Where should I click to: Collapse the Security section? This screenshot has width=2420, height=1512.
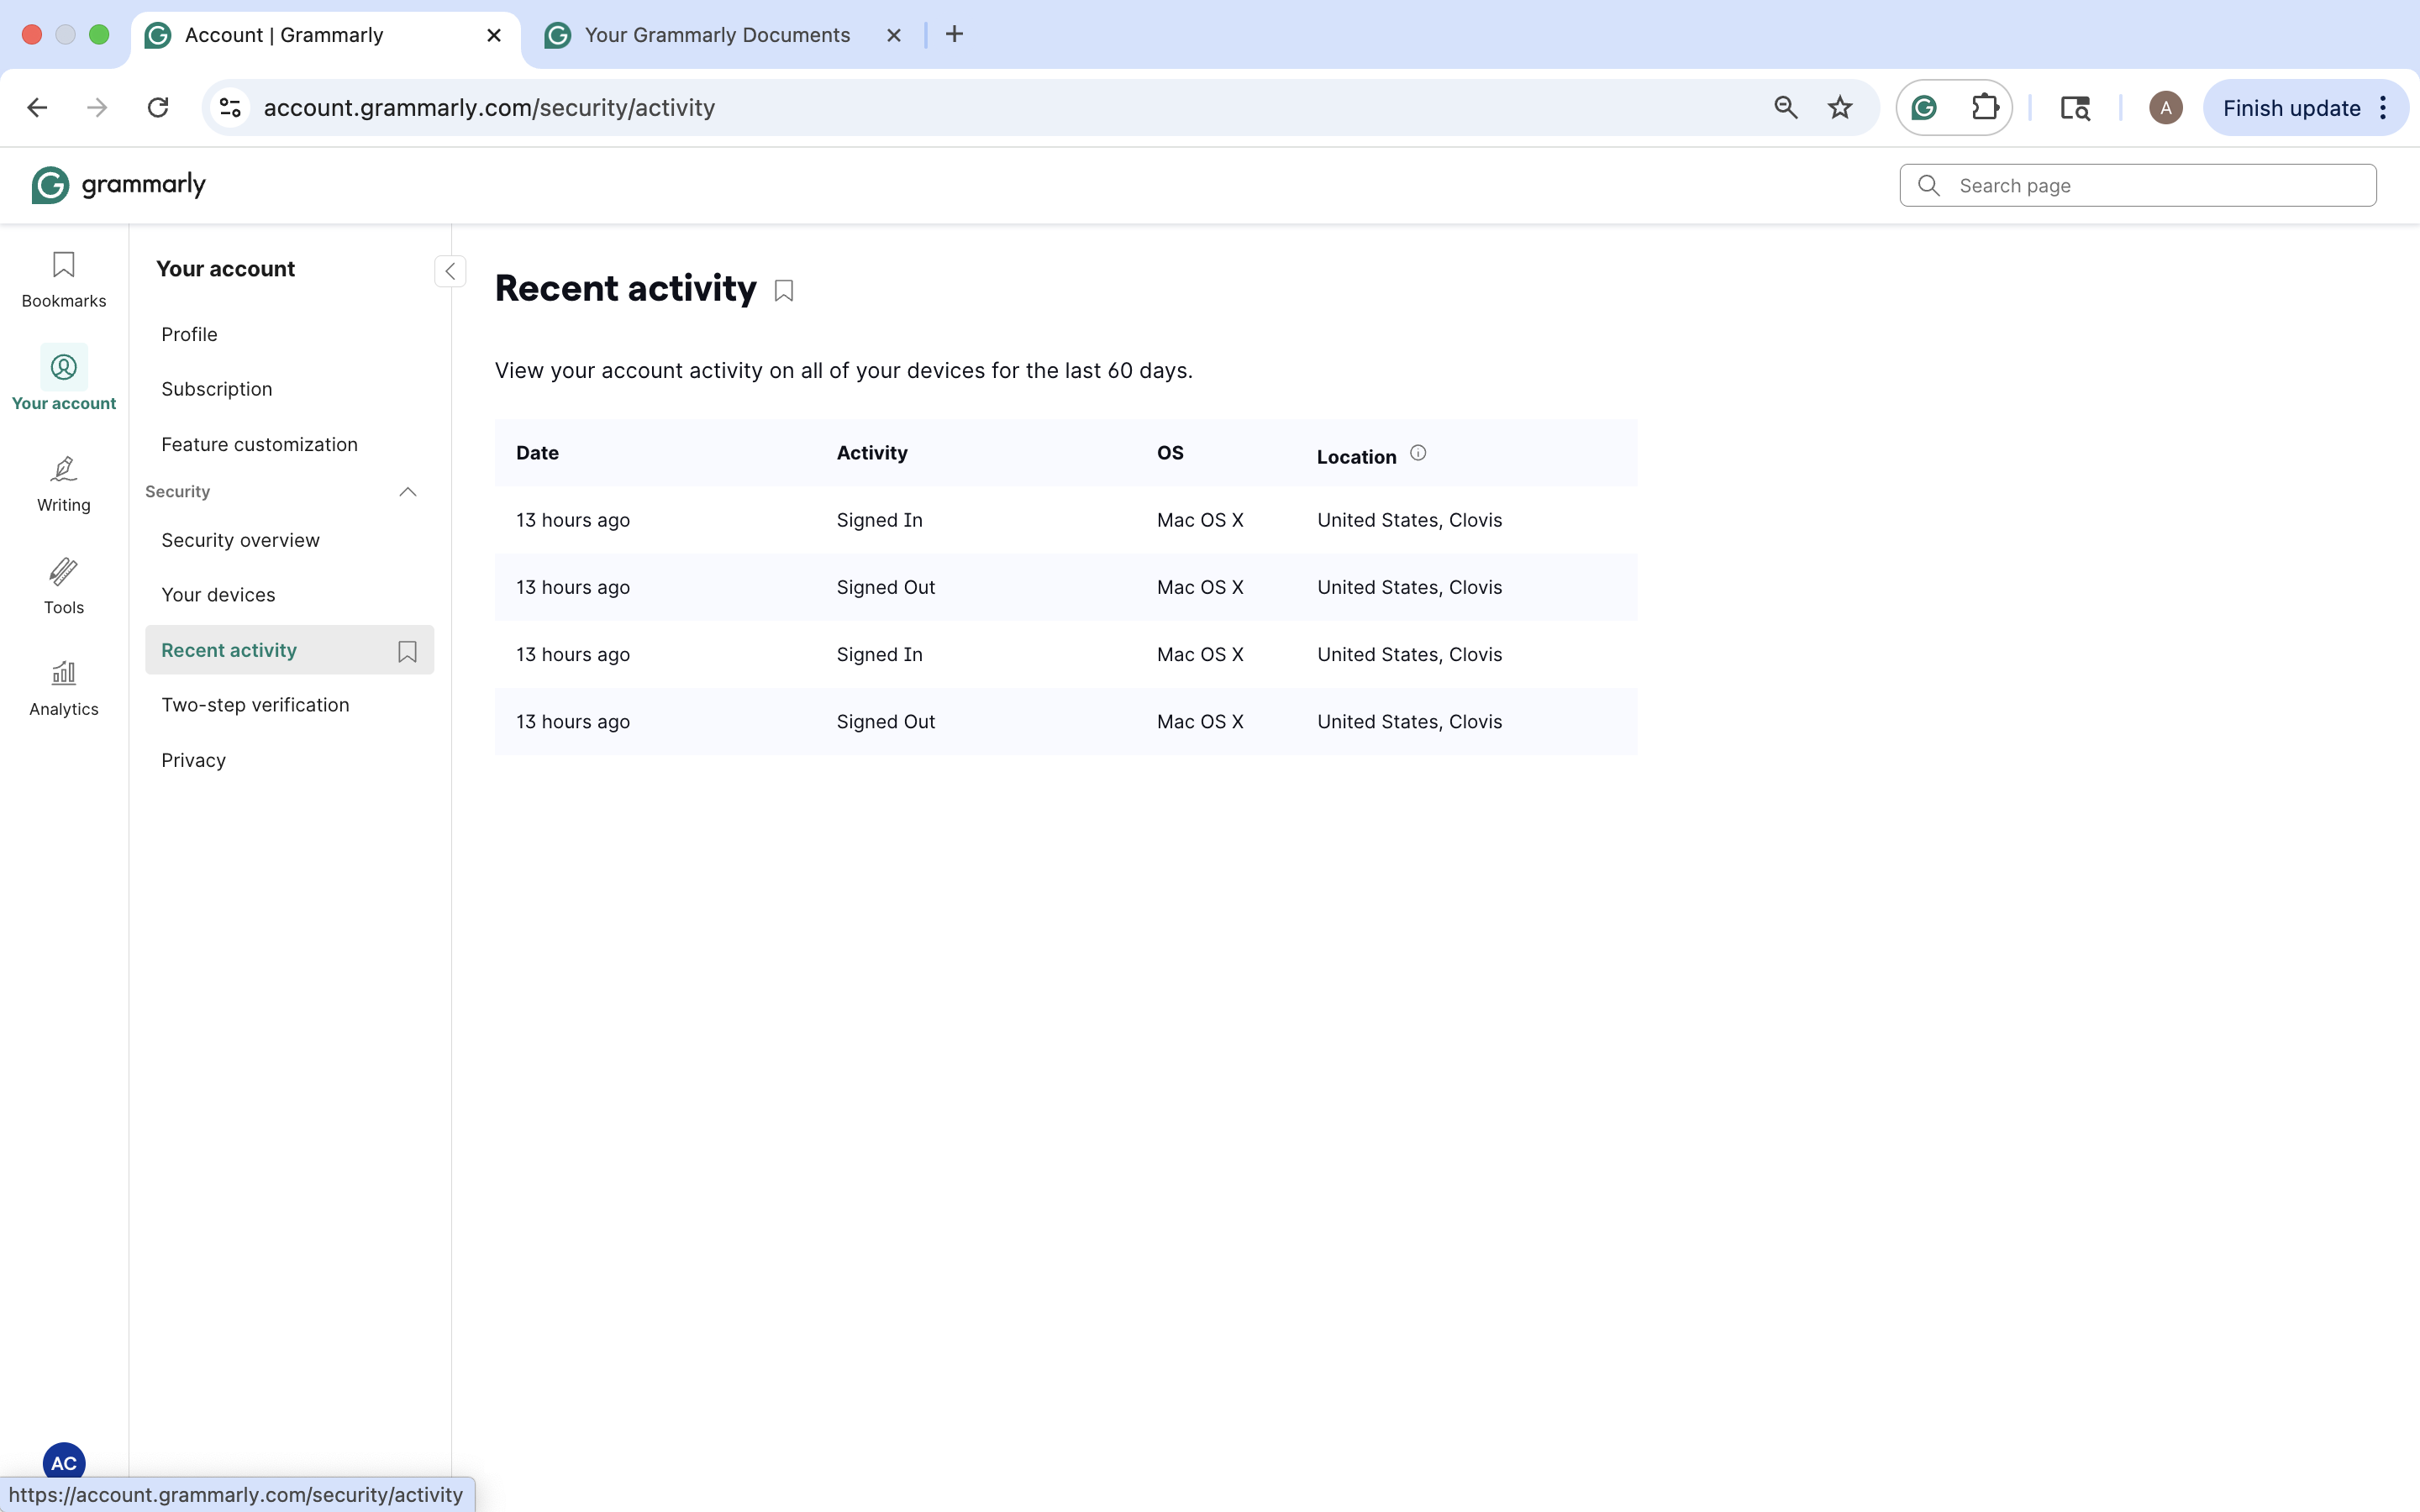(407, 491)
